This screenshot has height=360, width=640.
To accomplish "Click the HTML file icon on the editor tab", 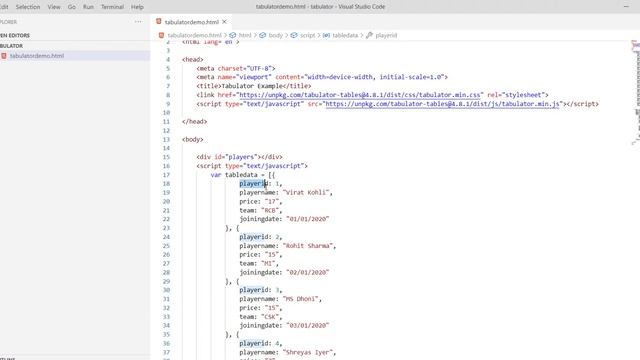I will tap(158, 22).
